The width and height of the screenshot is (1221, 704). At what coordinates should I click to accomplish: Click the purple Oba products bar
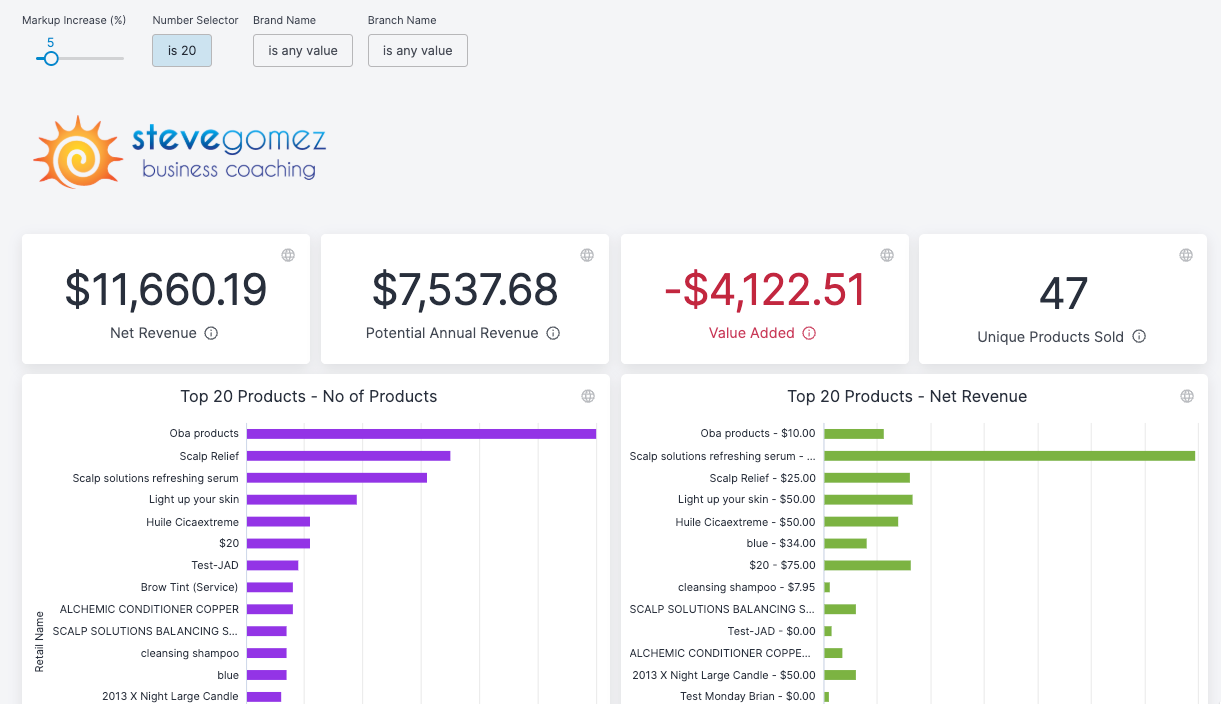tap(421, 434)
